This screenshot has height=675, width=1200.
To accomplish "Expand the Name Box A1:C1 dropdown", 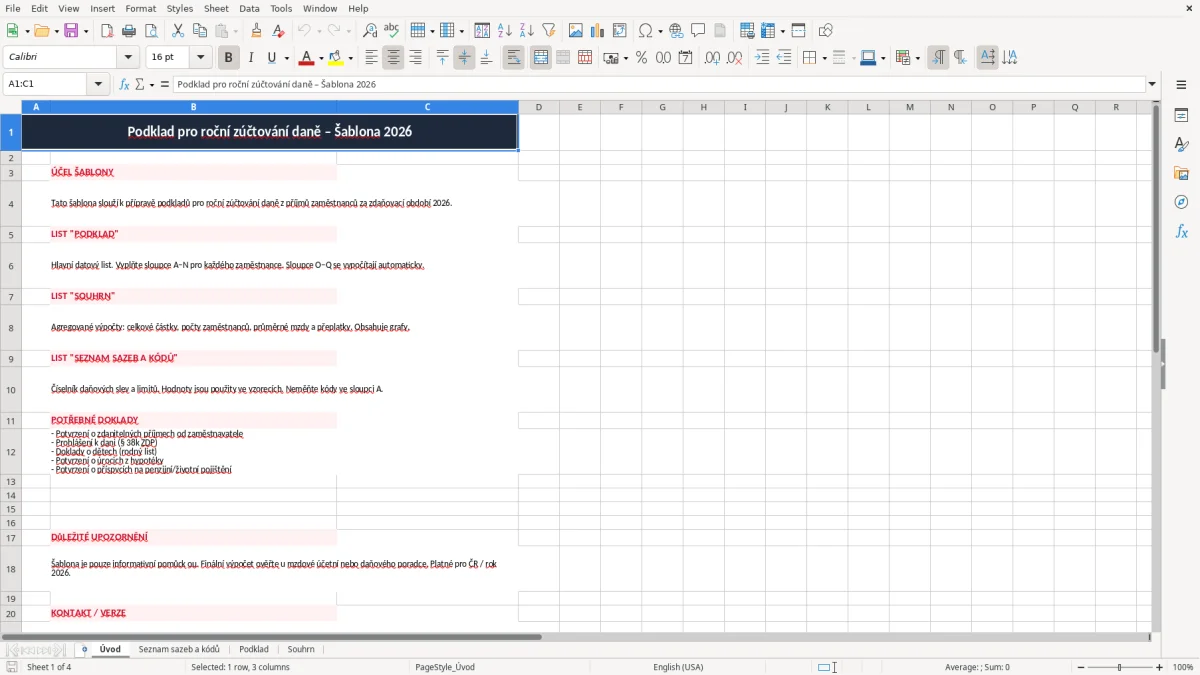I will [x=99, y=84].
